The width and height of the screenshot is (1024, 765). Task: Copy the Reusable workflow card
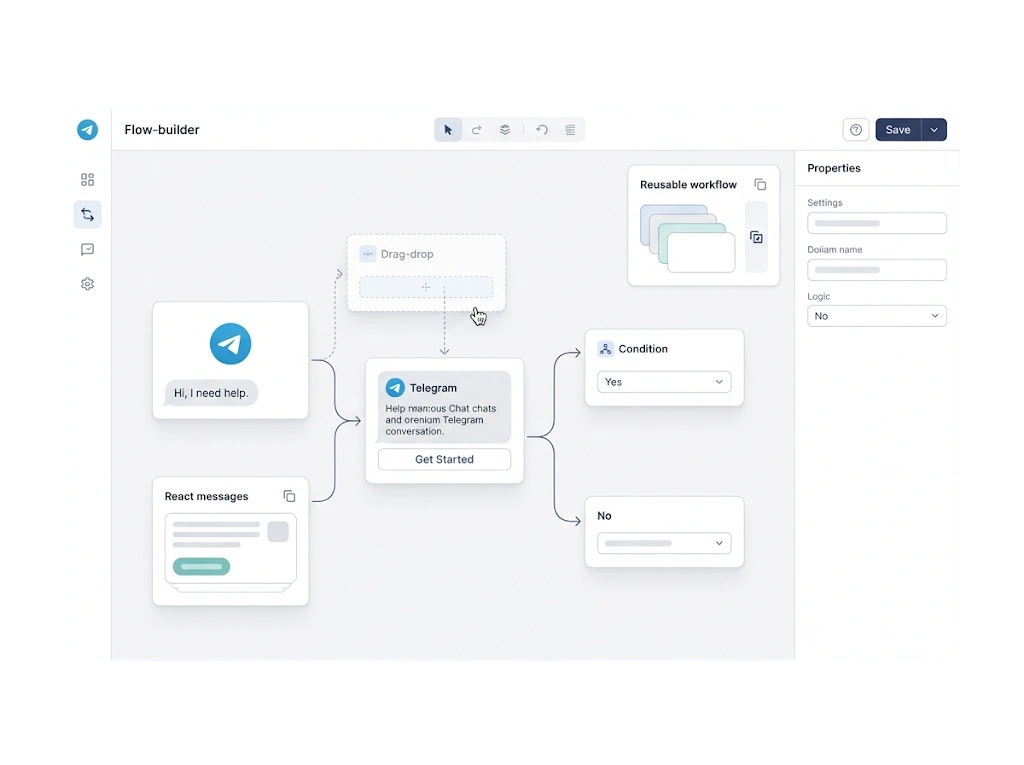coord(760,184)
